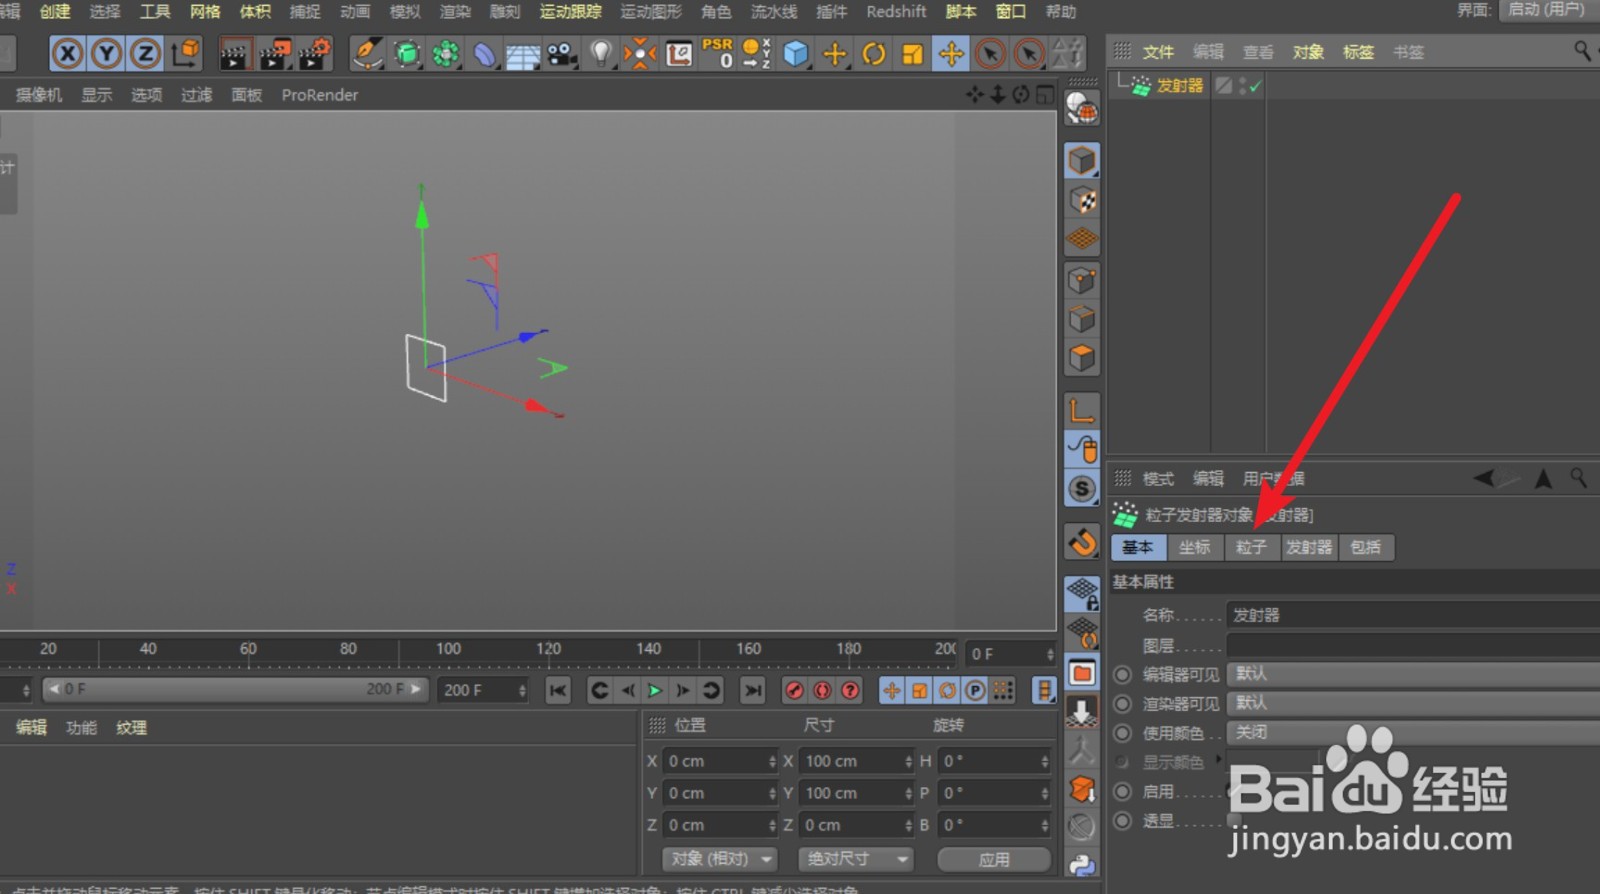Click position X value stepper arrows
1600x894 pixels.
(772, 761)
